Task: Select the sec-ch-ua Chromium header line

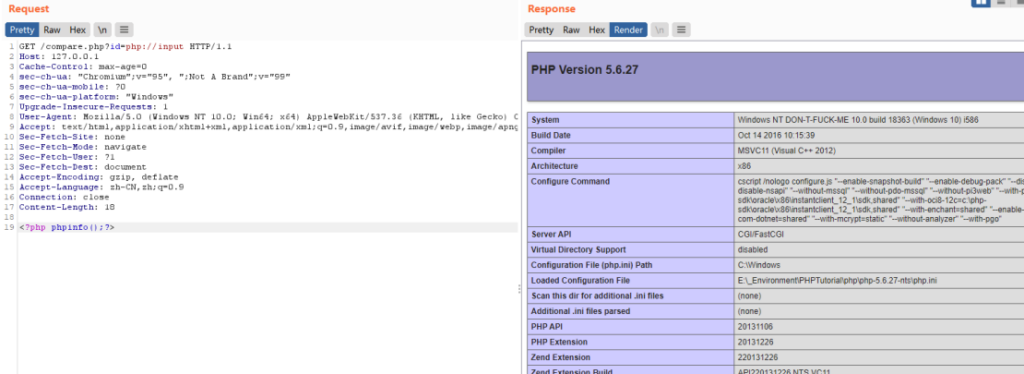Action: 155,77
